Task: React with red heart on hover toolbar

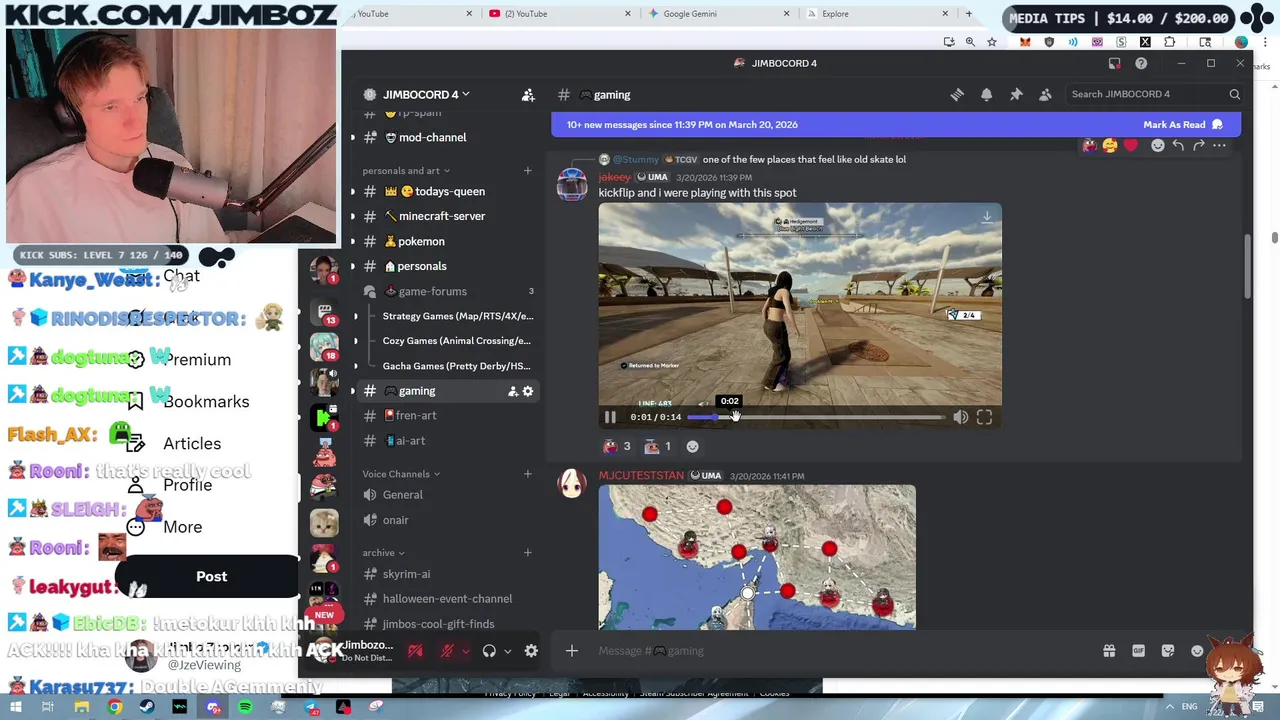Action: tap(1130, 146)
